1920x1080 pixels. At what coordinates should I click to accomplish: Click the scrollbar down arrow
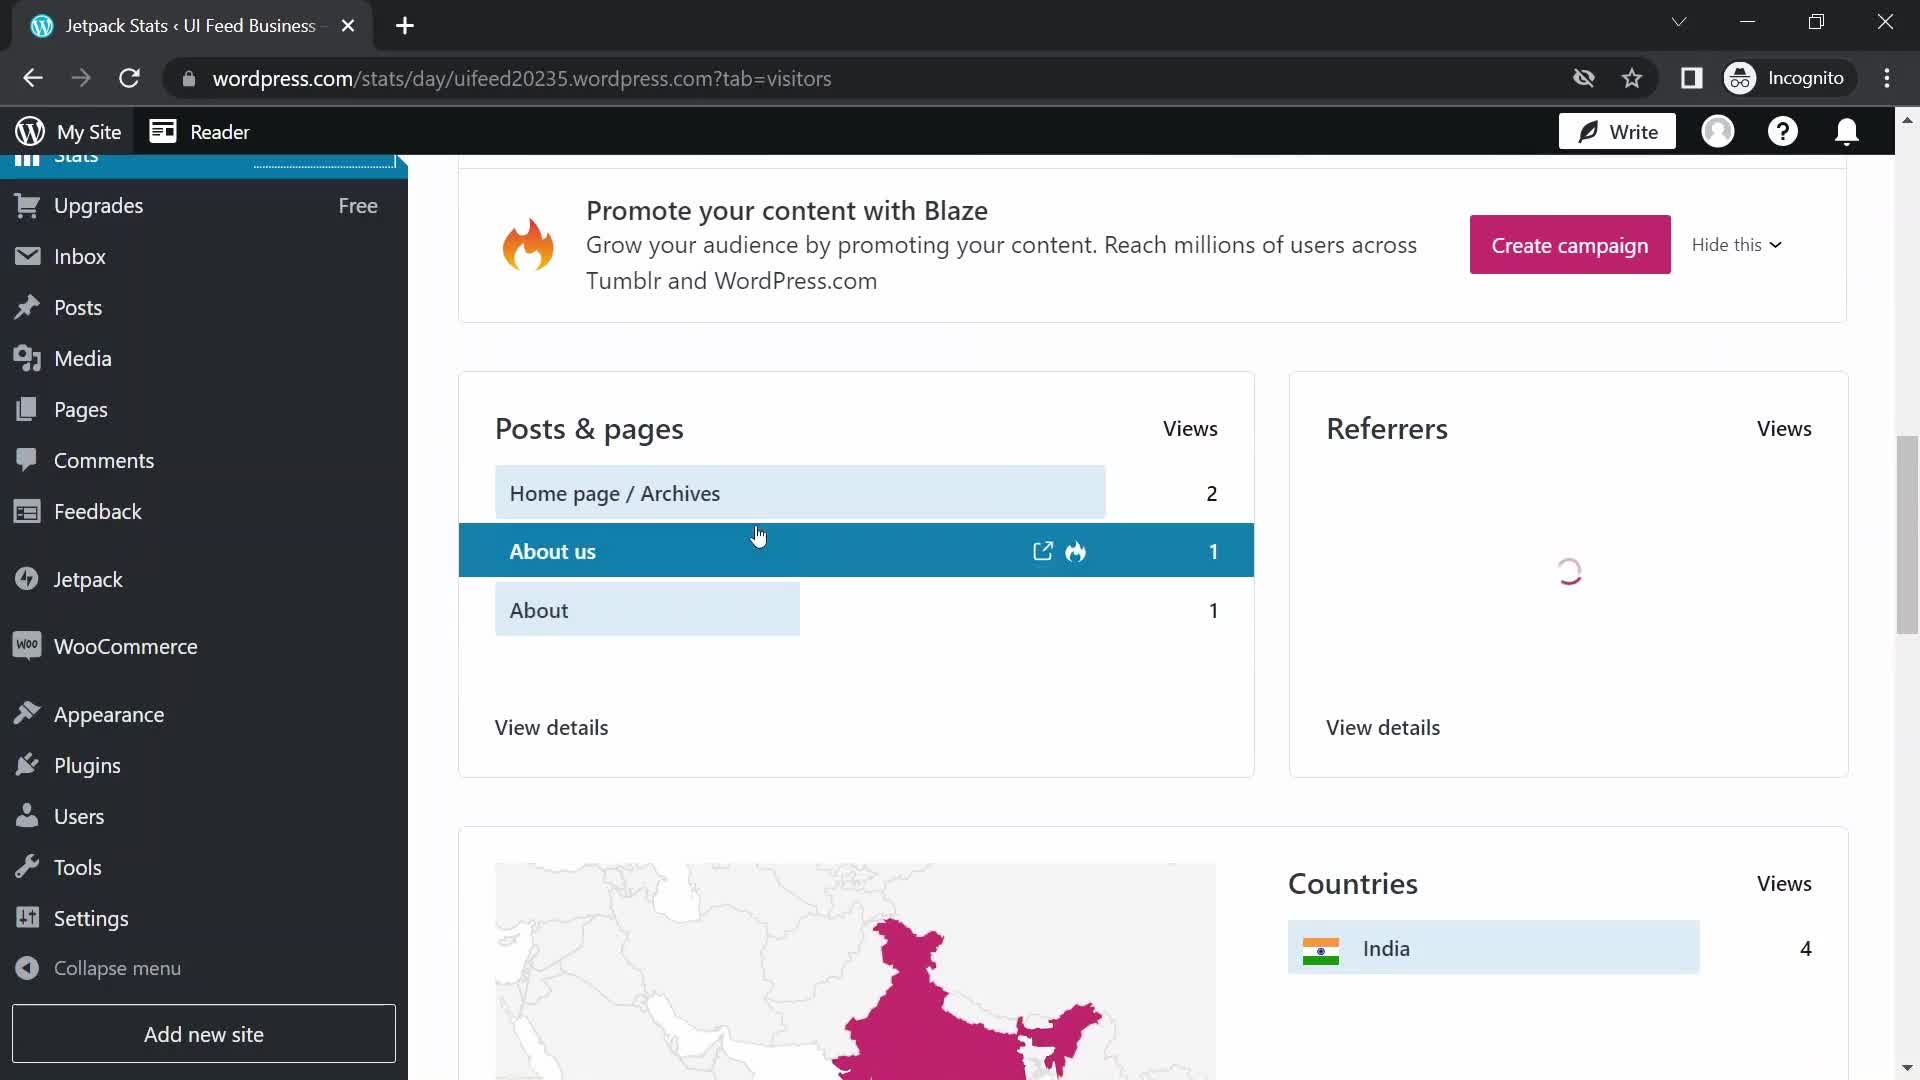pos(1907,1068)
